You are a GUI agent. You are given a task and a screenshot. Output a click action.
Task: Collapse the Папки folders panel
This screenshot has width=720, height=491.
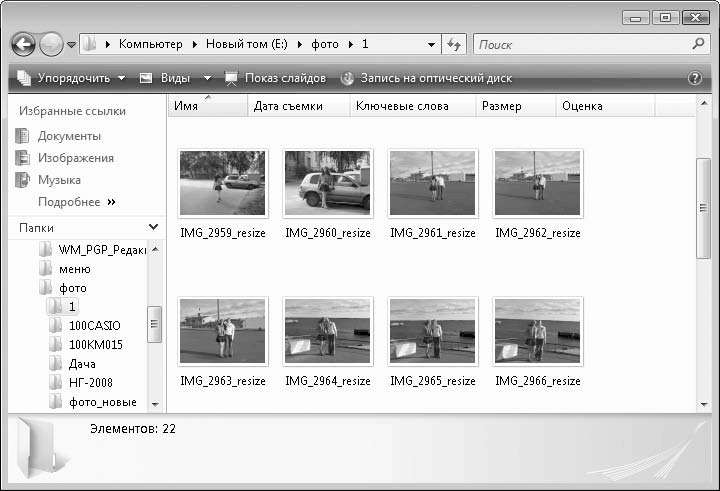(153, 228)
